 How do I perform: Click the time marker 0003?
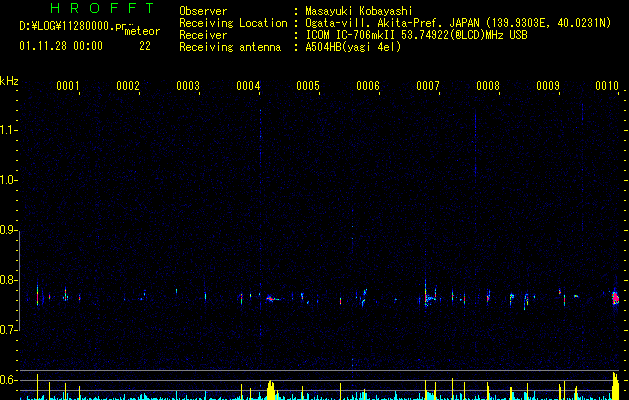[188, 86]
